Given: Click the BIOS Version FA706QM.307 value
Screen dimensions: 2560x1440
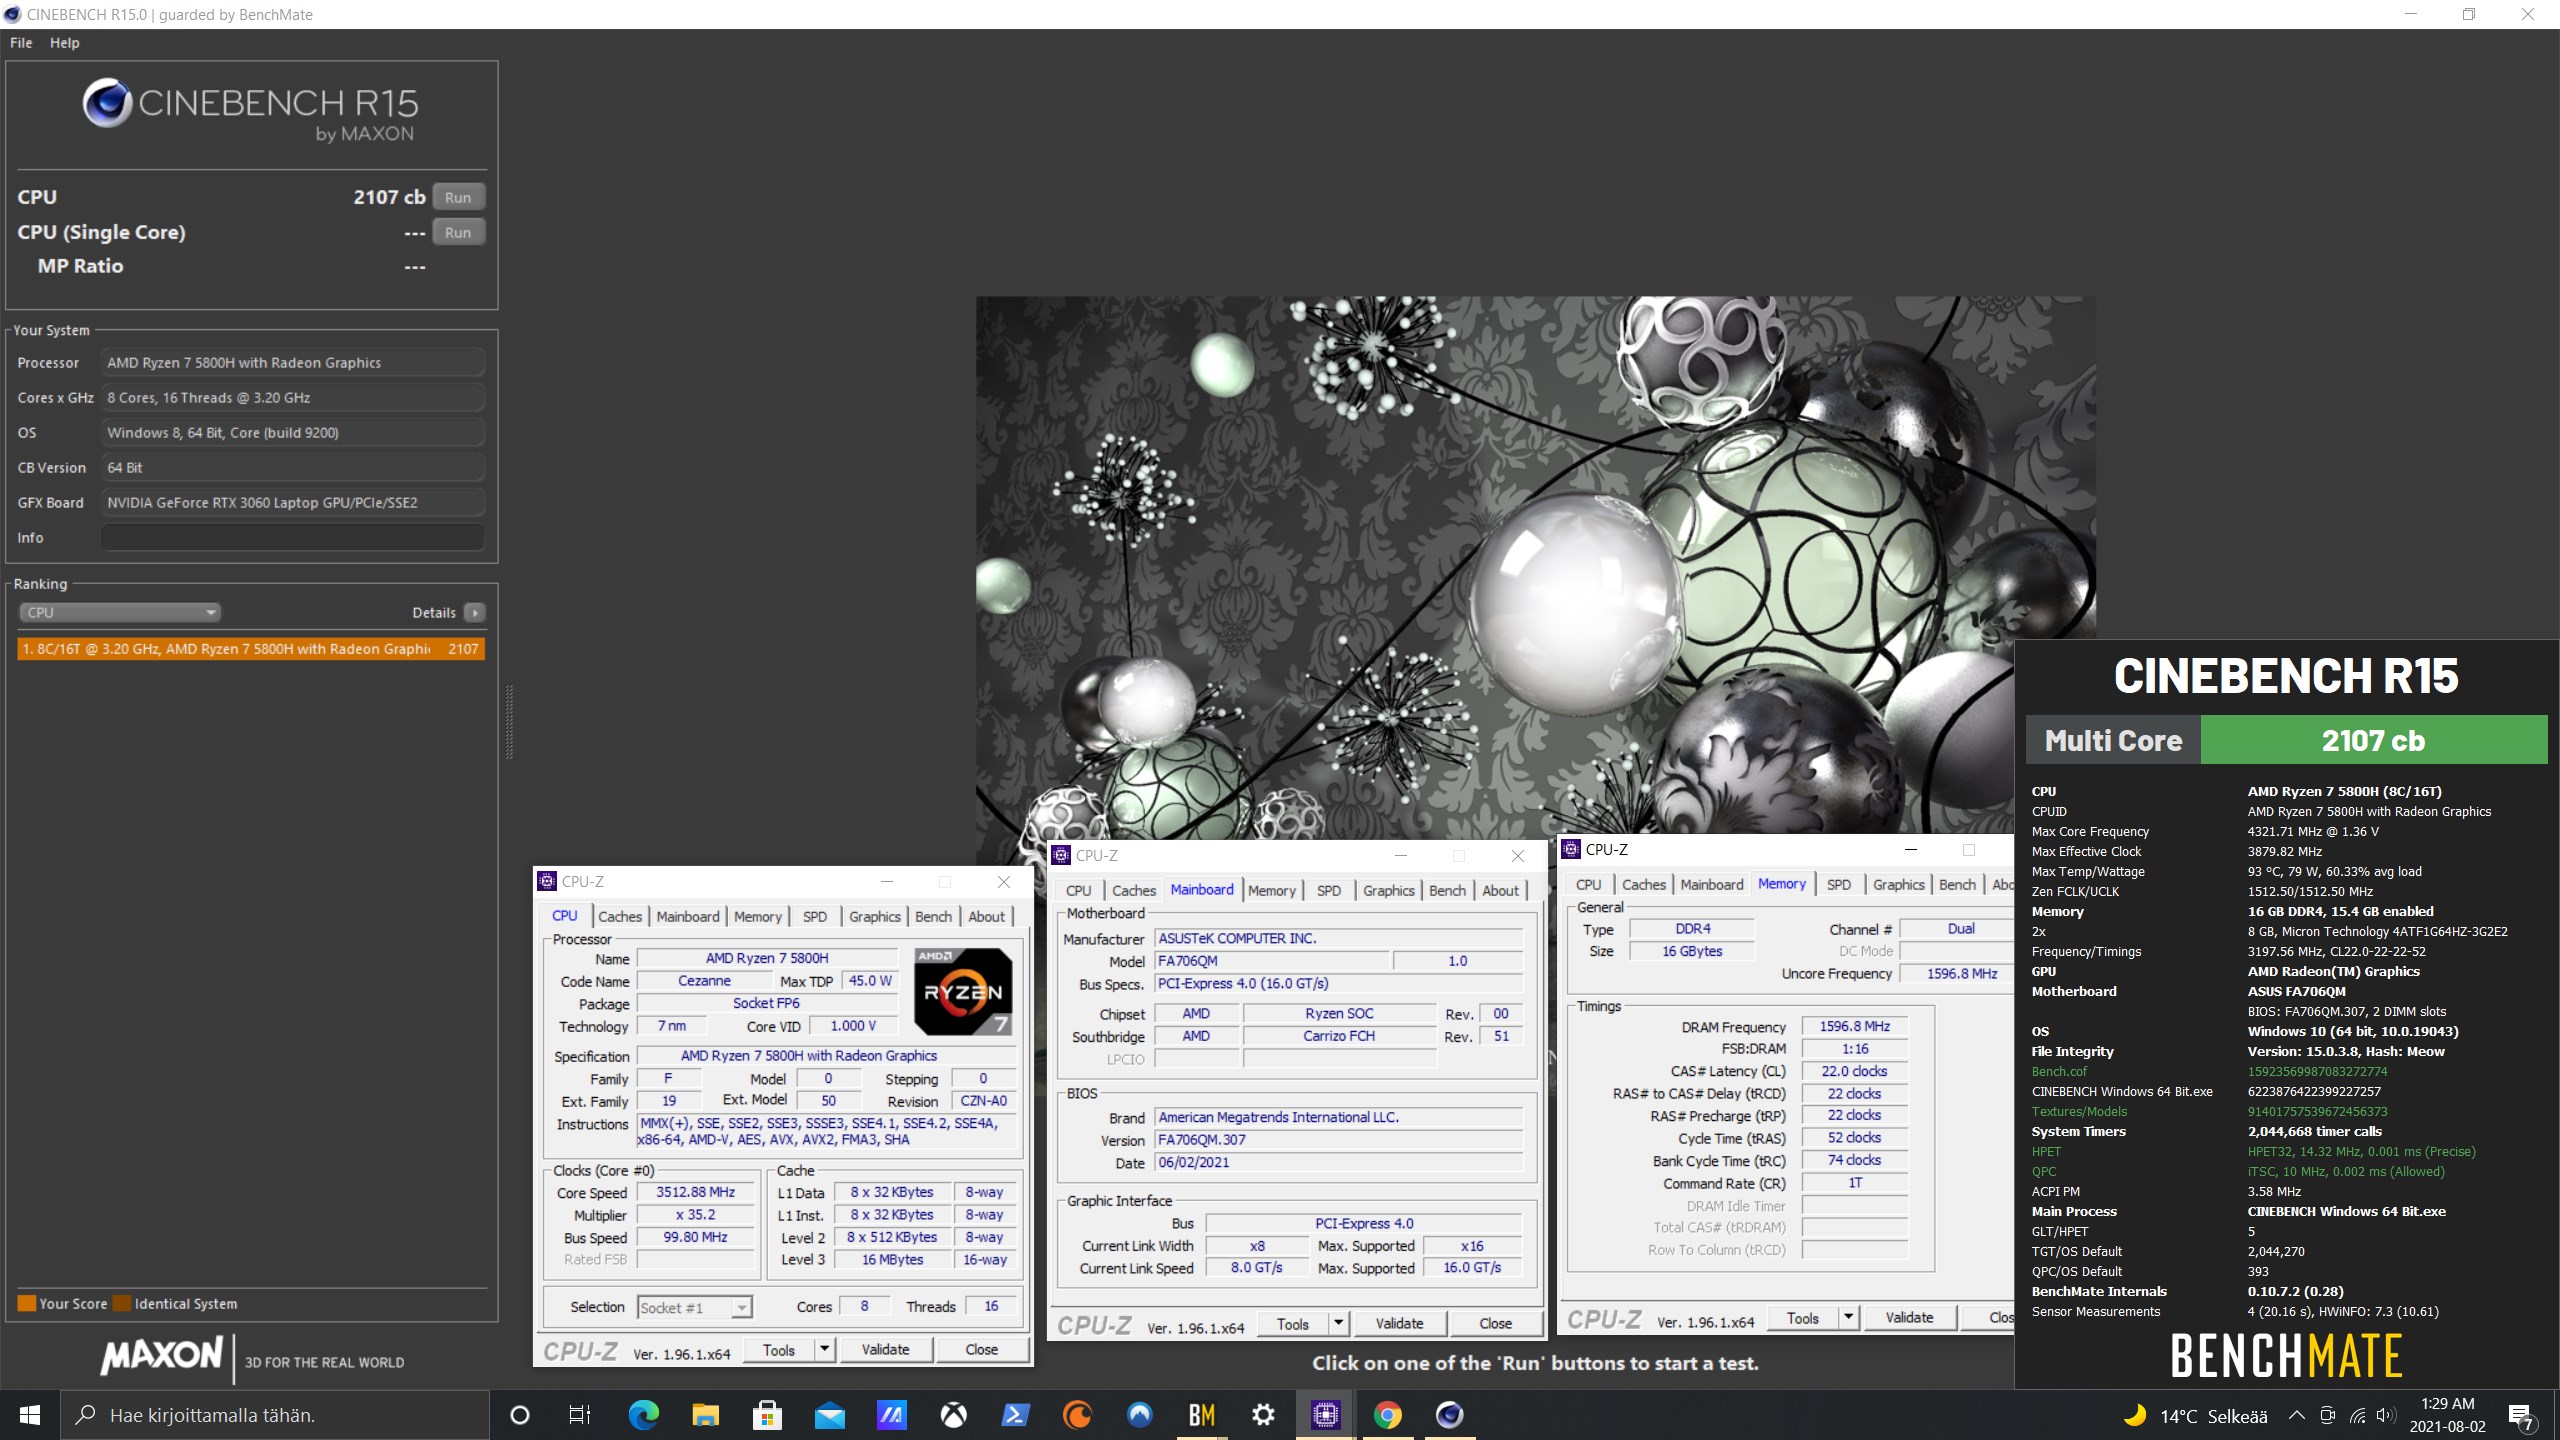Looking at the screenshot, I should tap(1338, 1139).
